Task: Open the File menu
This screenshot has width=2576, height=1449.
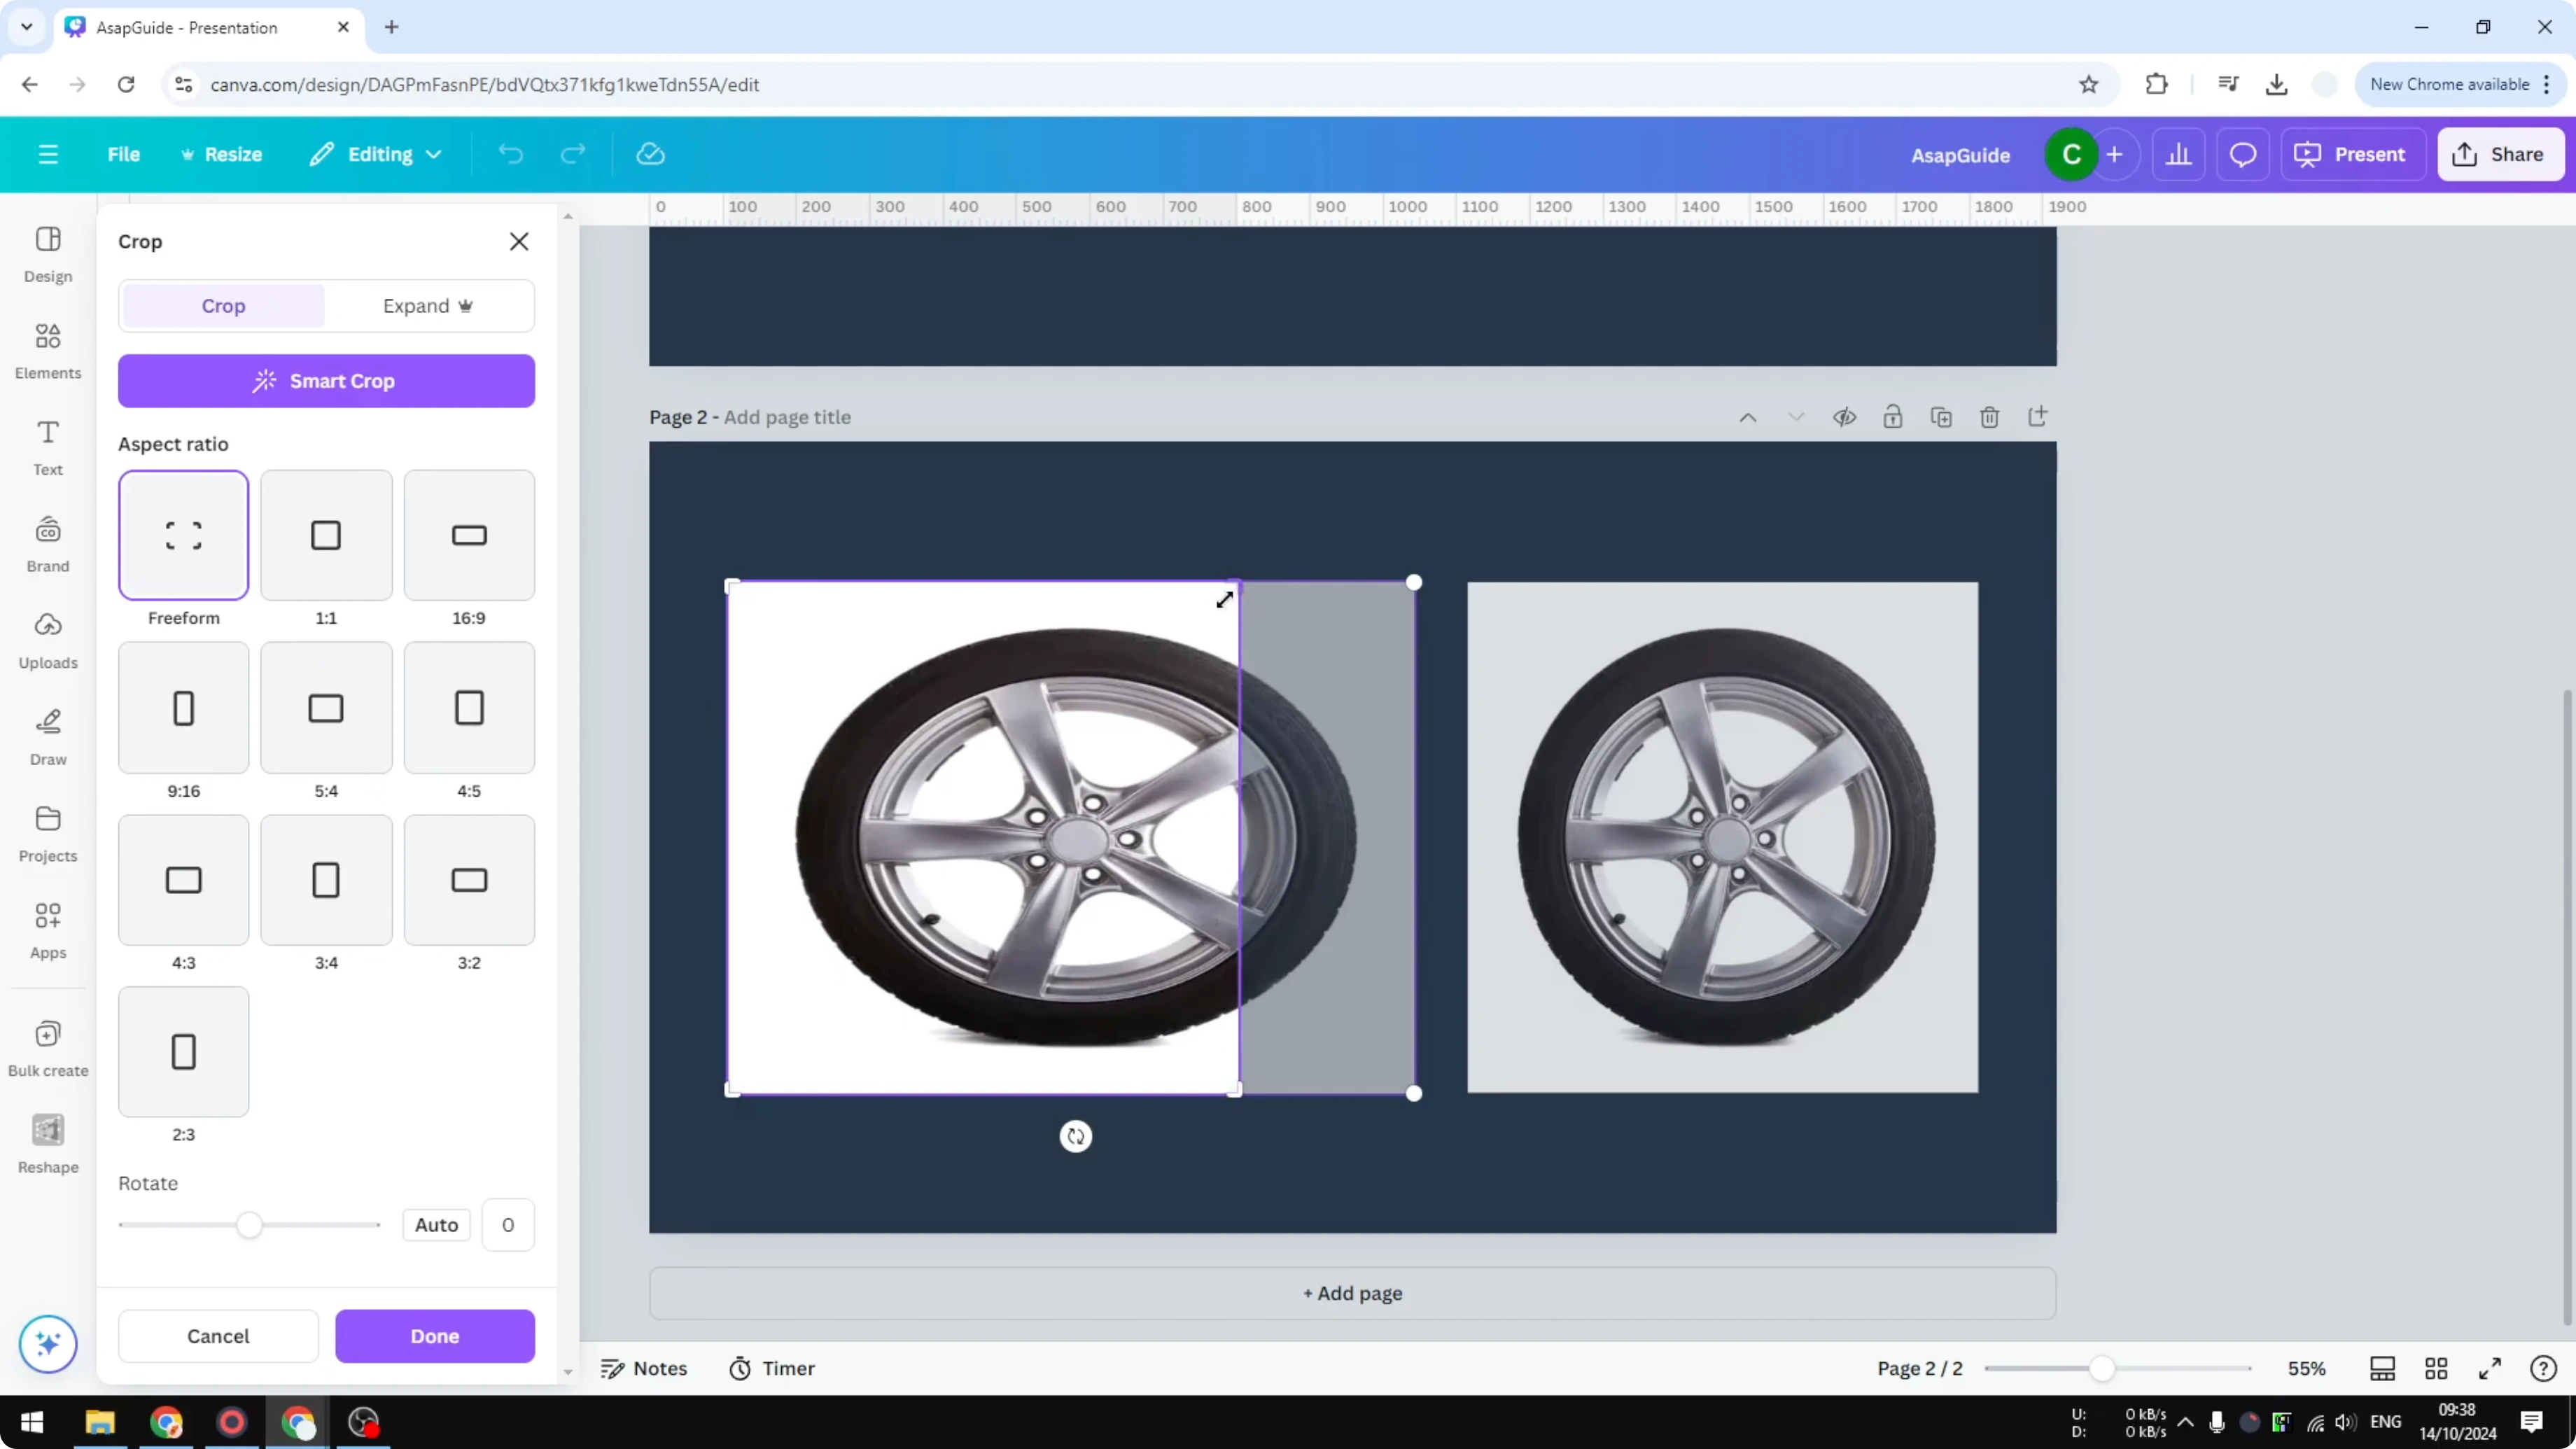Action: pyautogui.click(x=124, y=153)
